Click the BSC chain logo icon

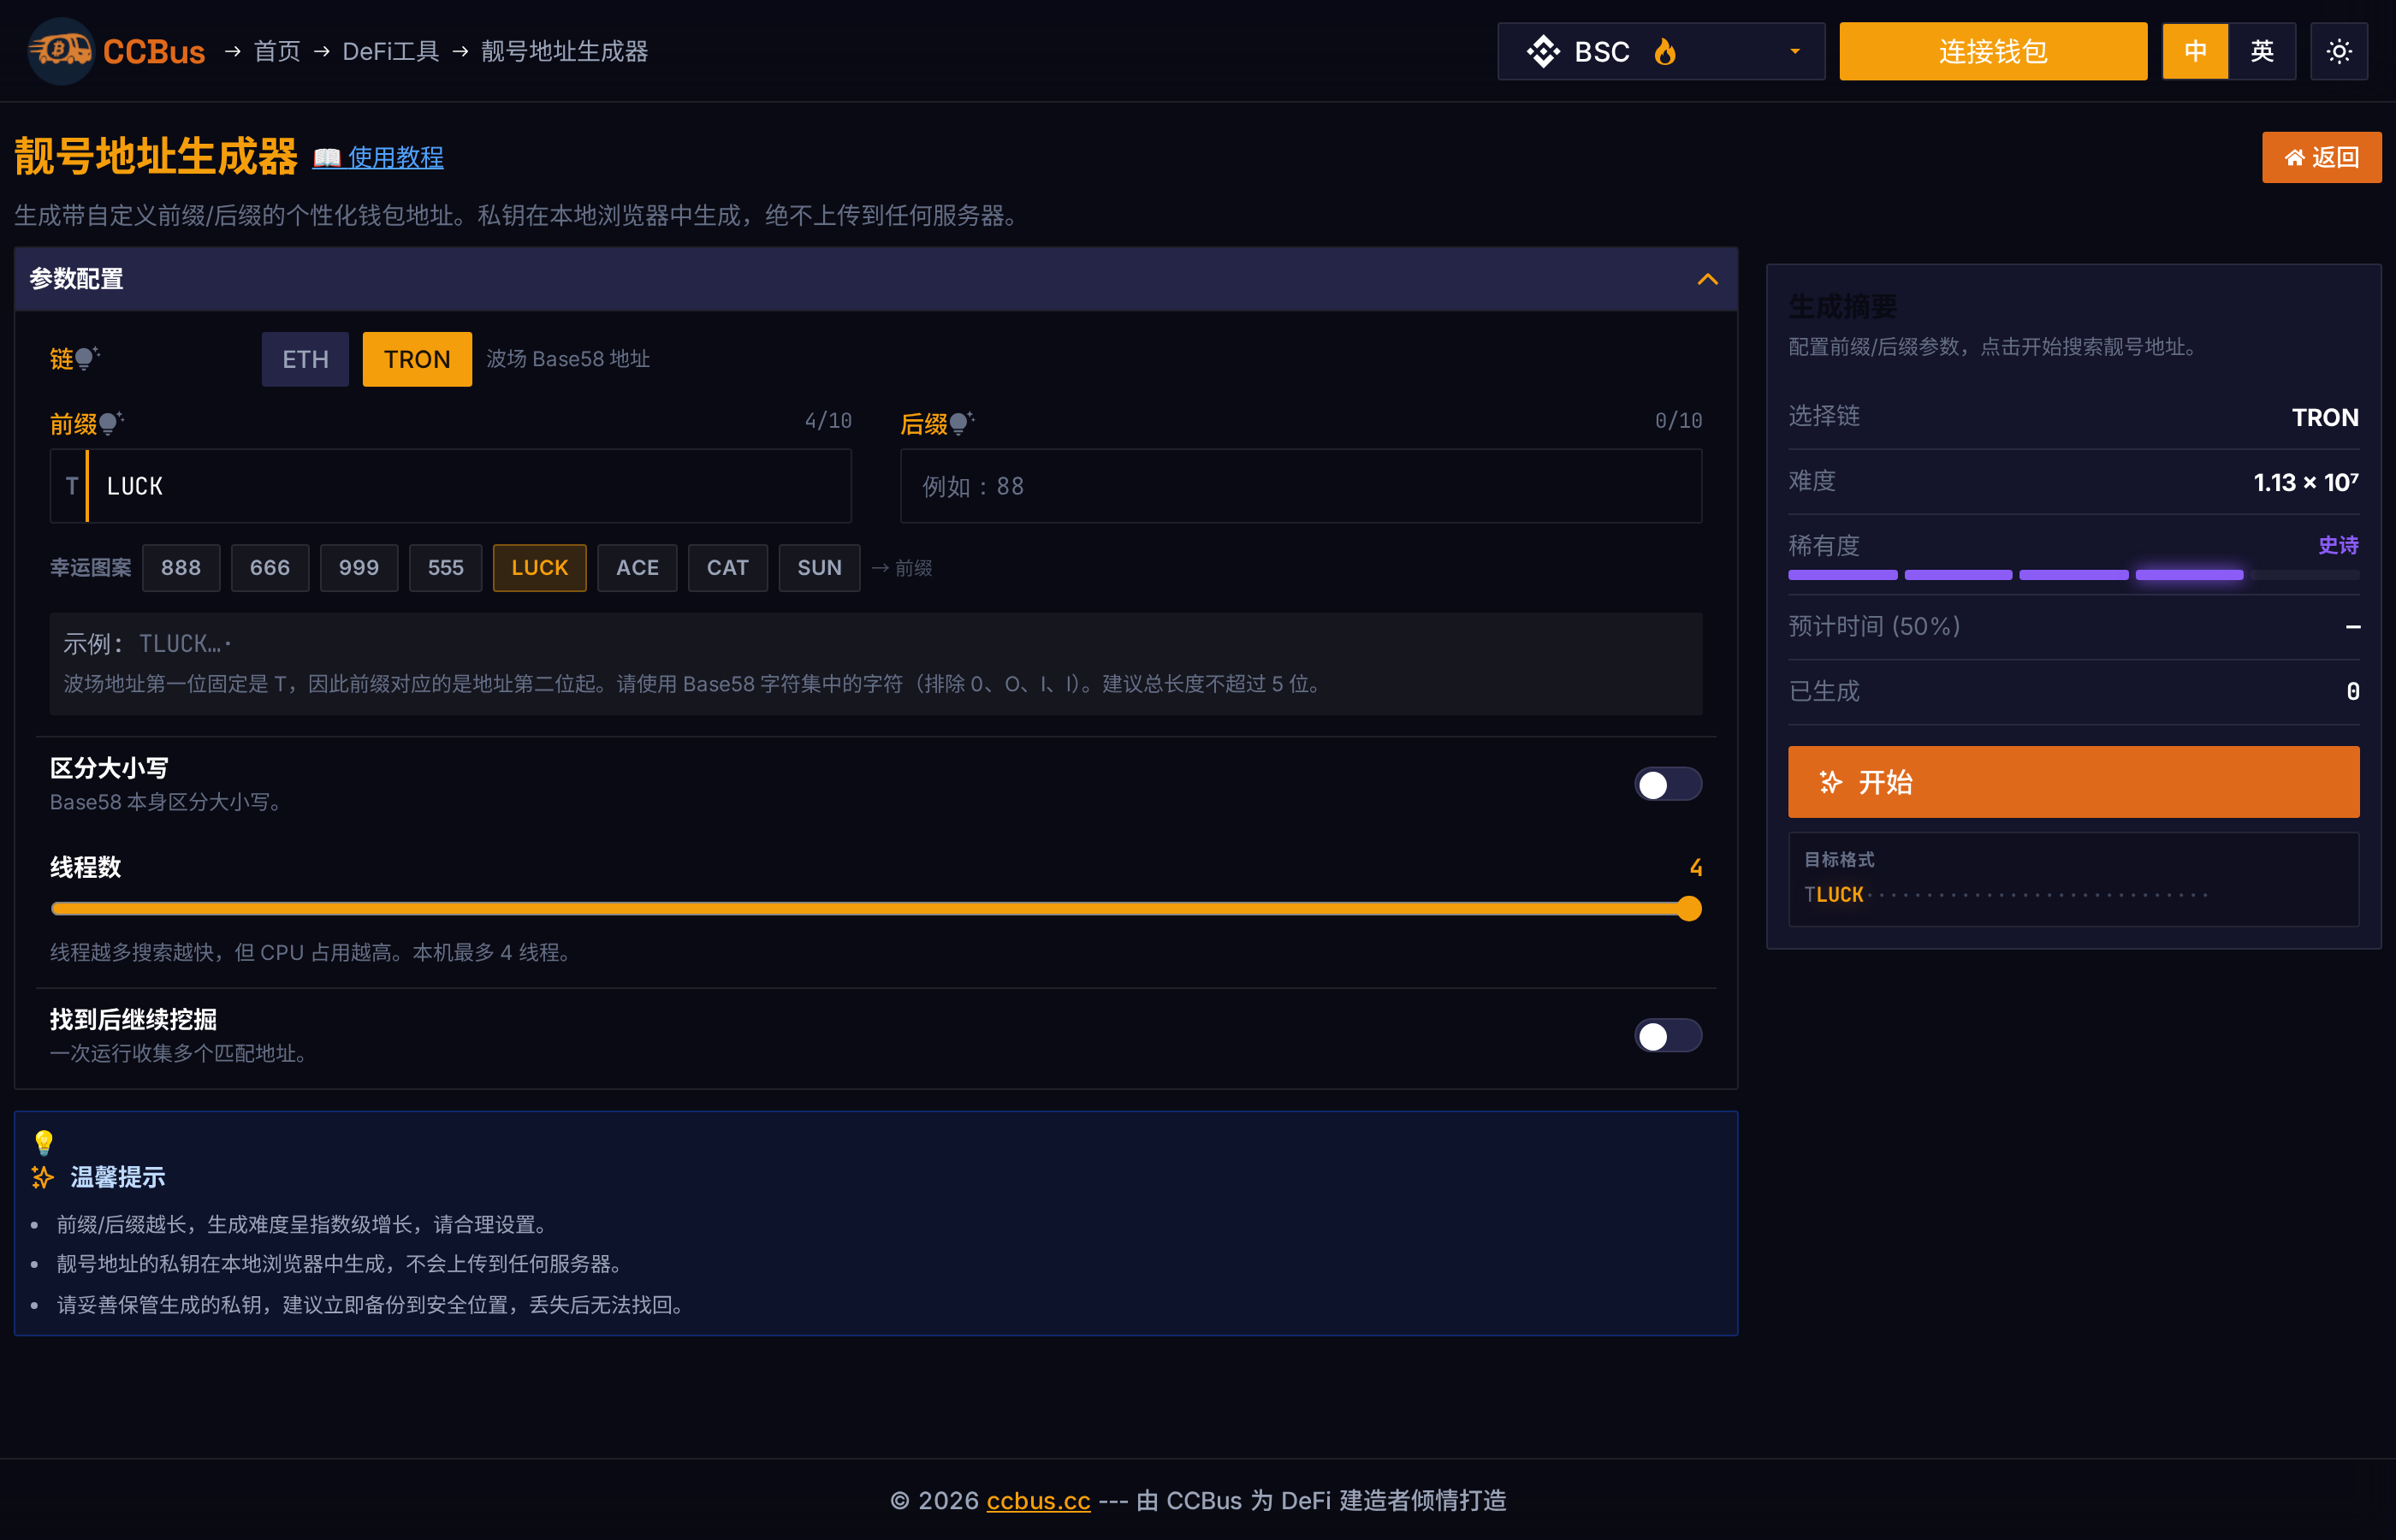pos(1543,51)
